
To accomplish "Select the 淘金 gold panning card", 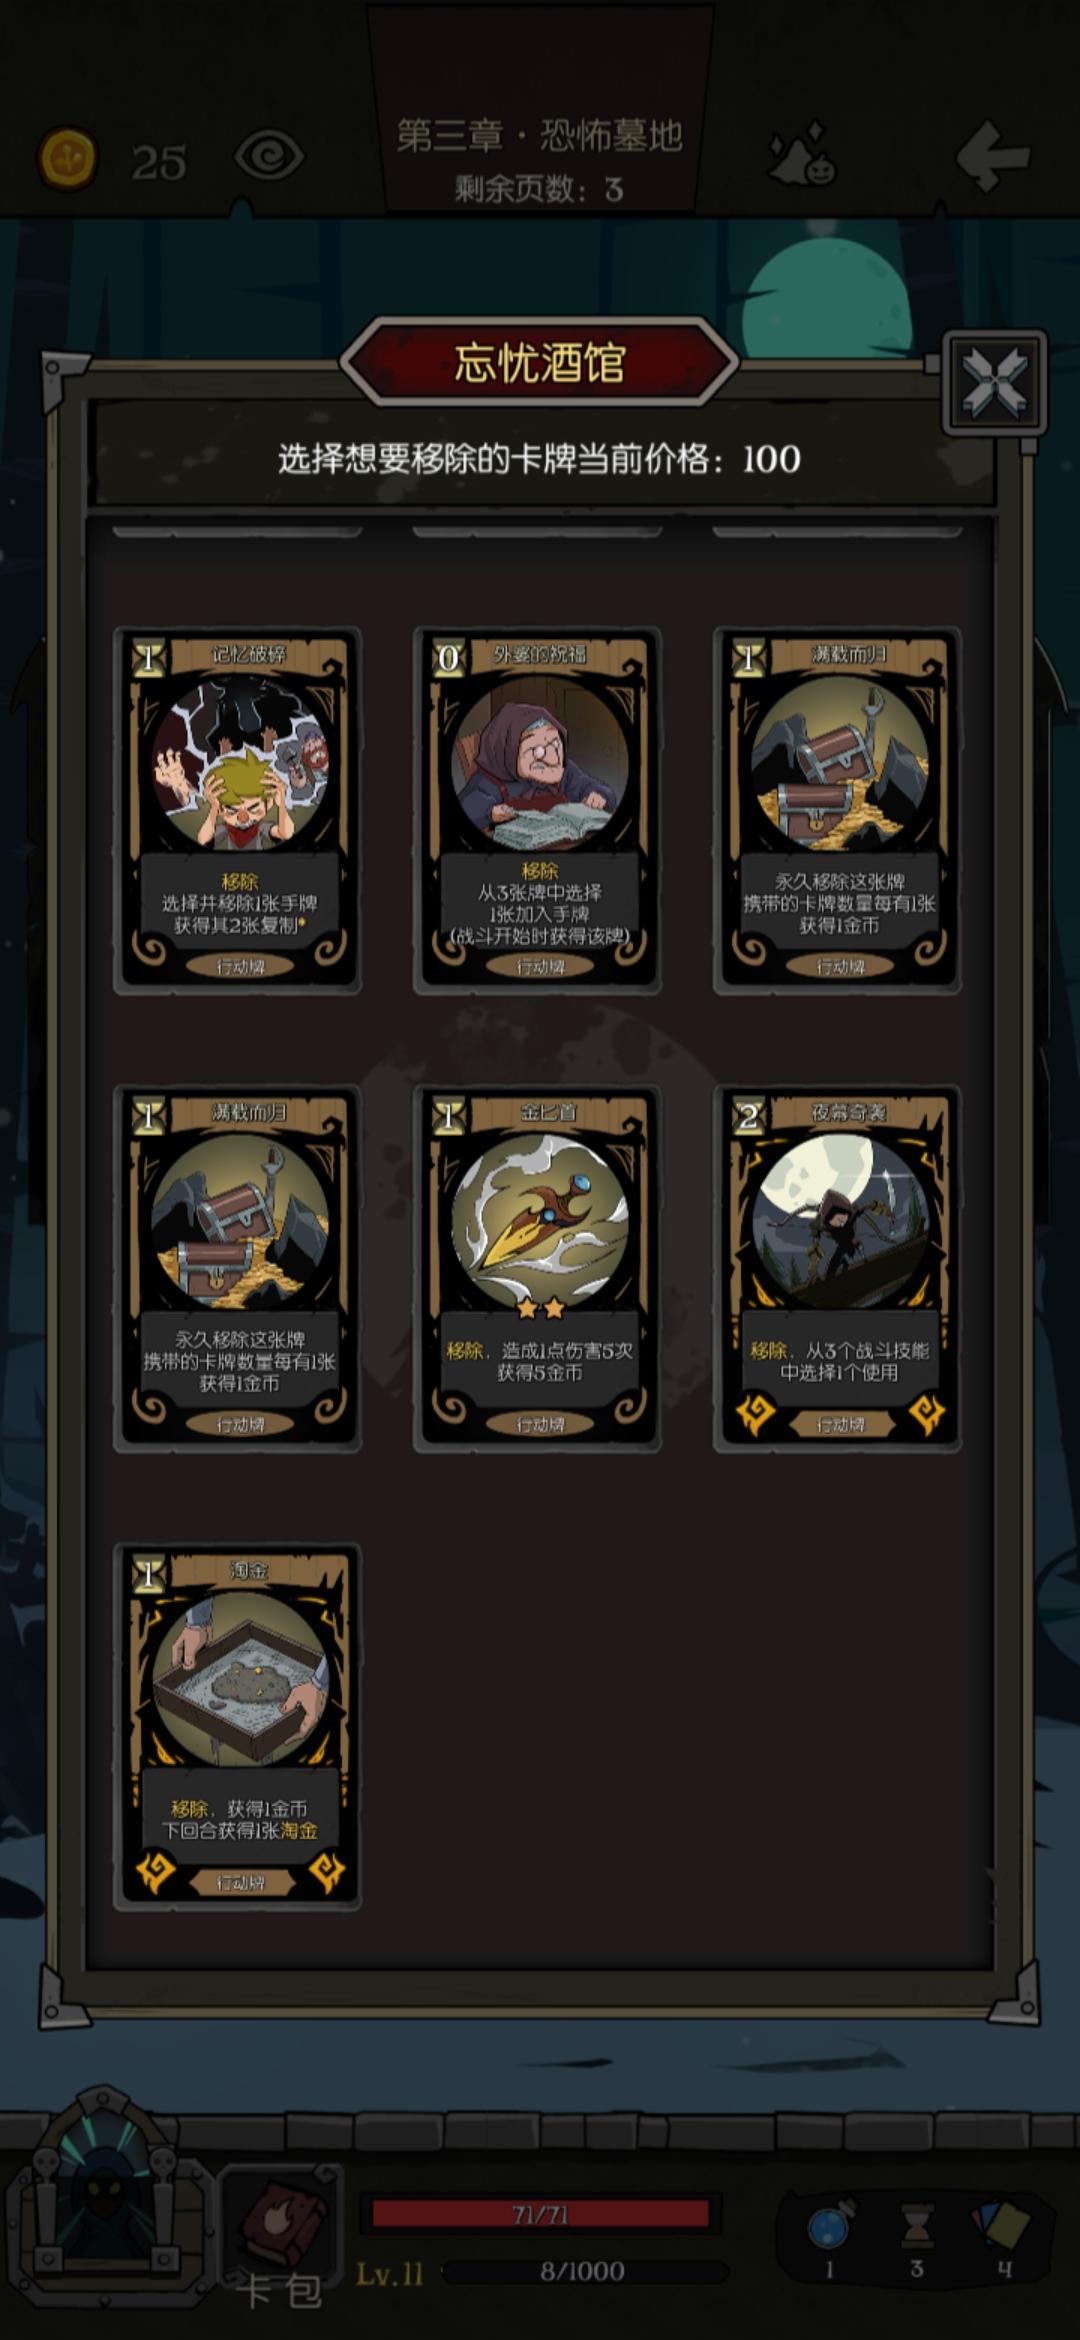I will click(237, 1727).
